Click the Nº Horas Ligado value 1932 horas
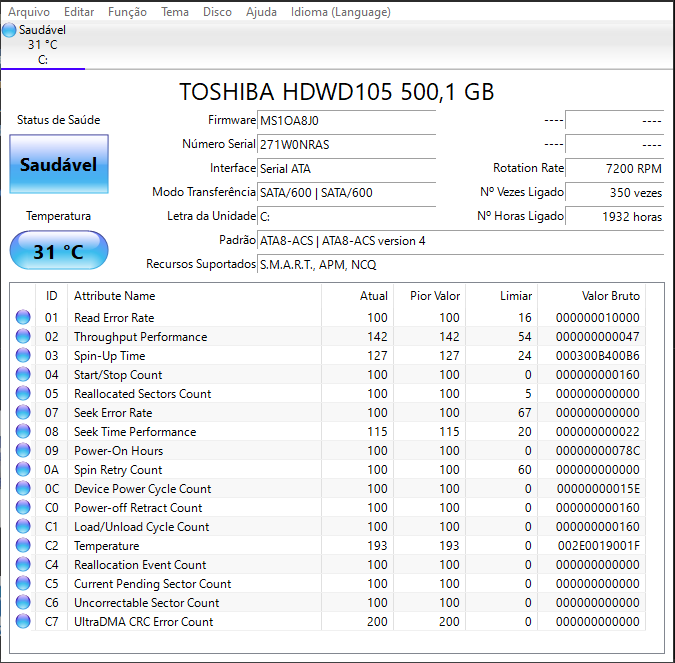The height and width of the screenshot is (663, 675). [x=615, y=217]
